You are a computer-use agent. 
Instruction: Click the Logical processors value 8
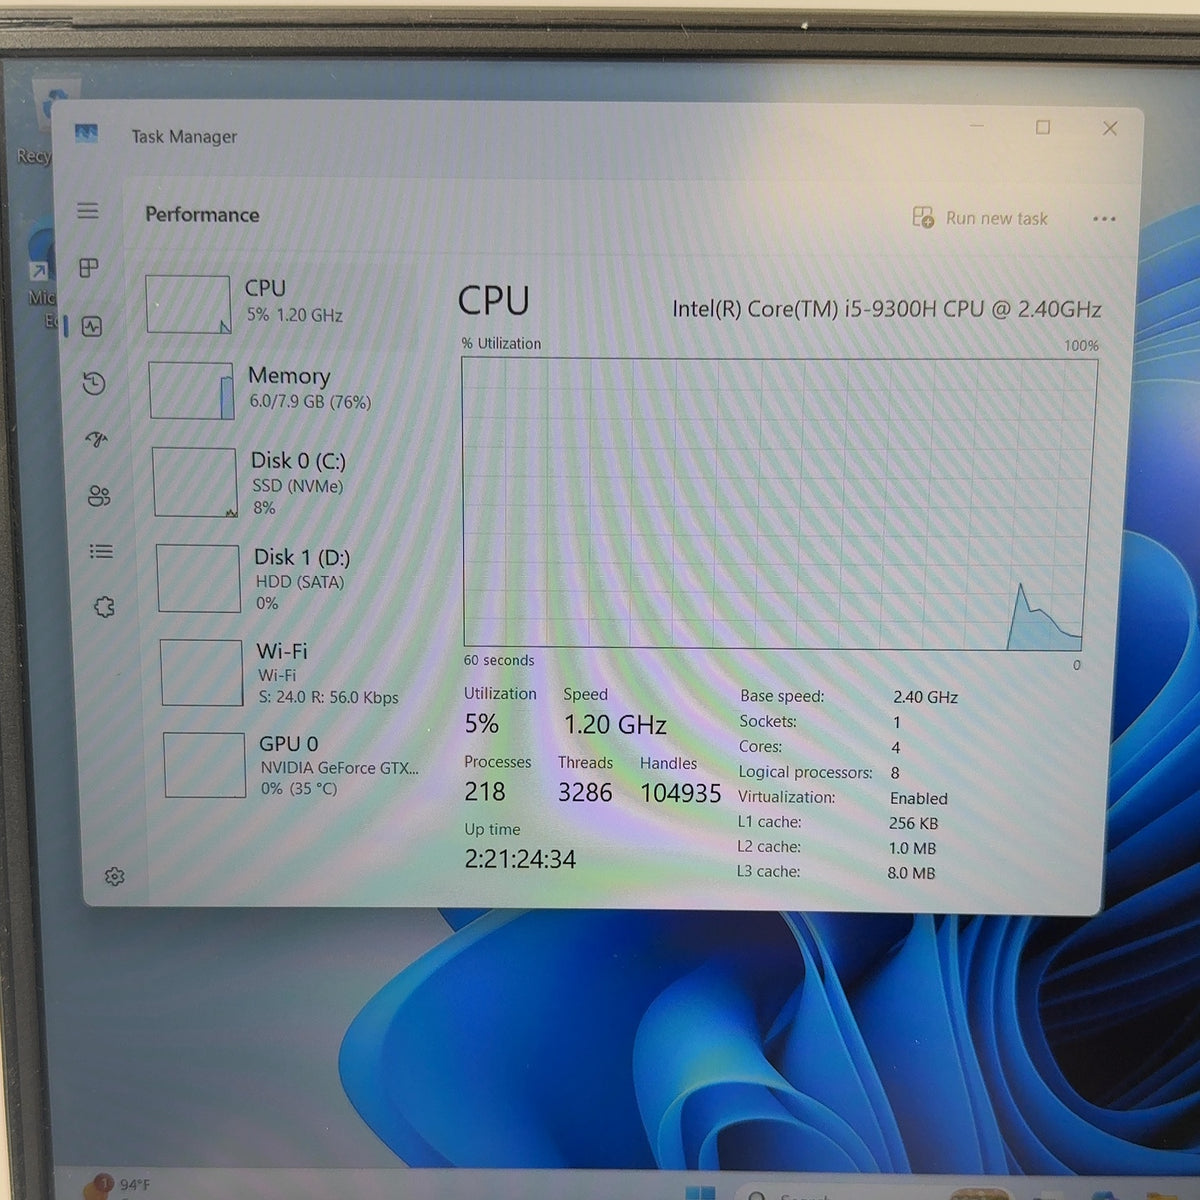895,773
